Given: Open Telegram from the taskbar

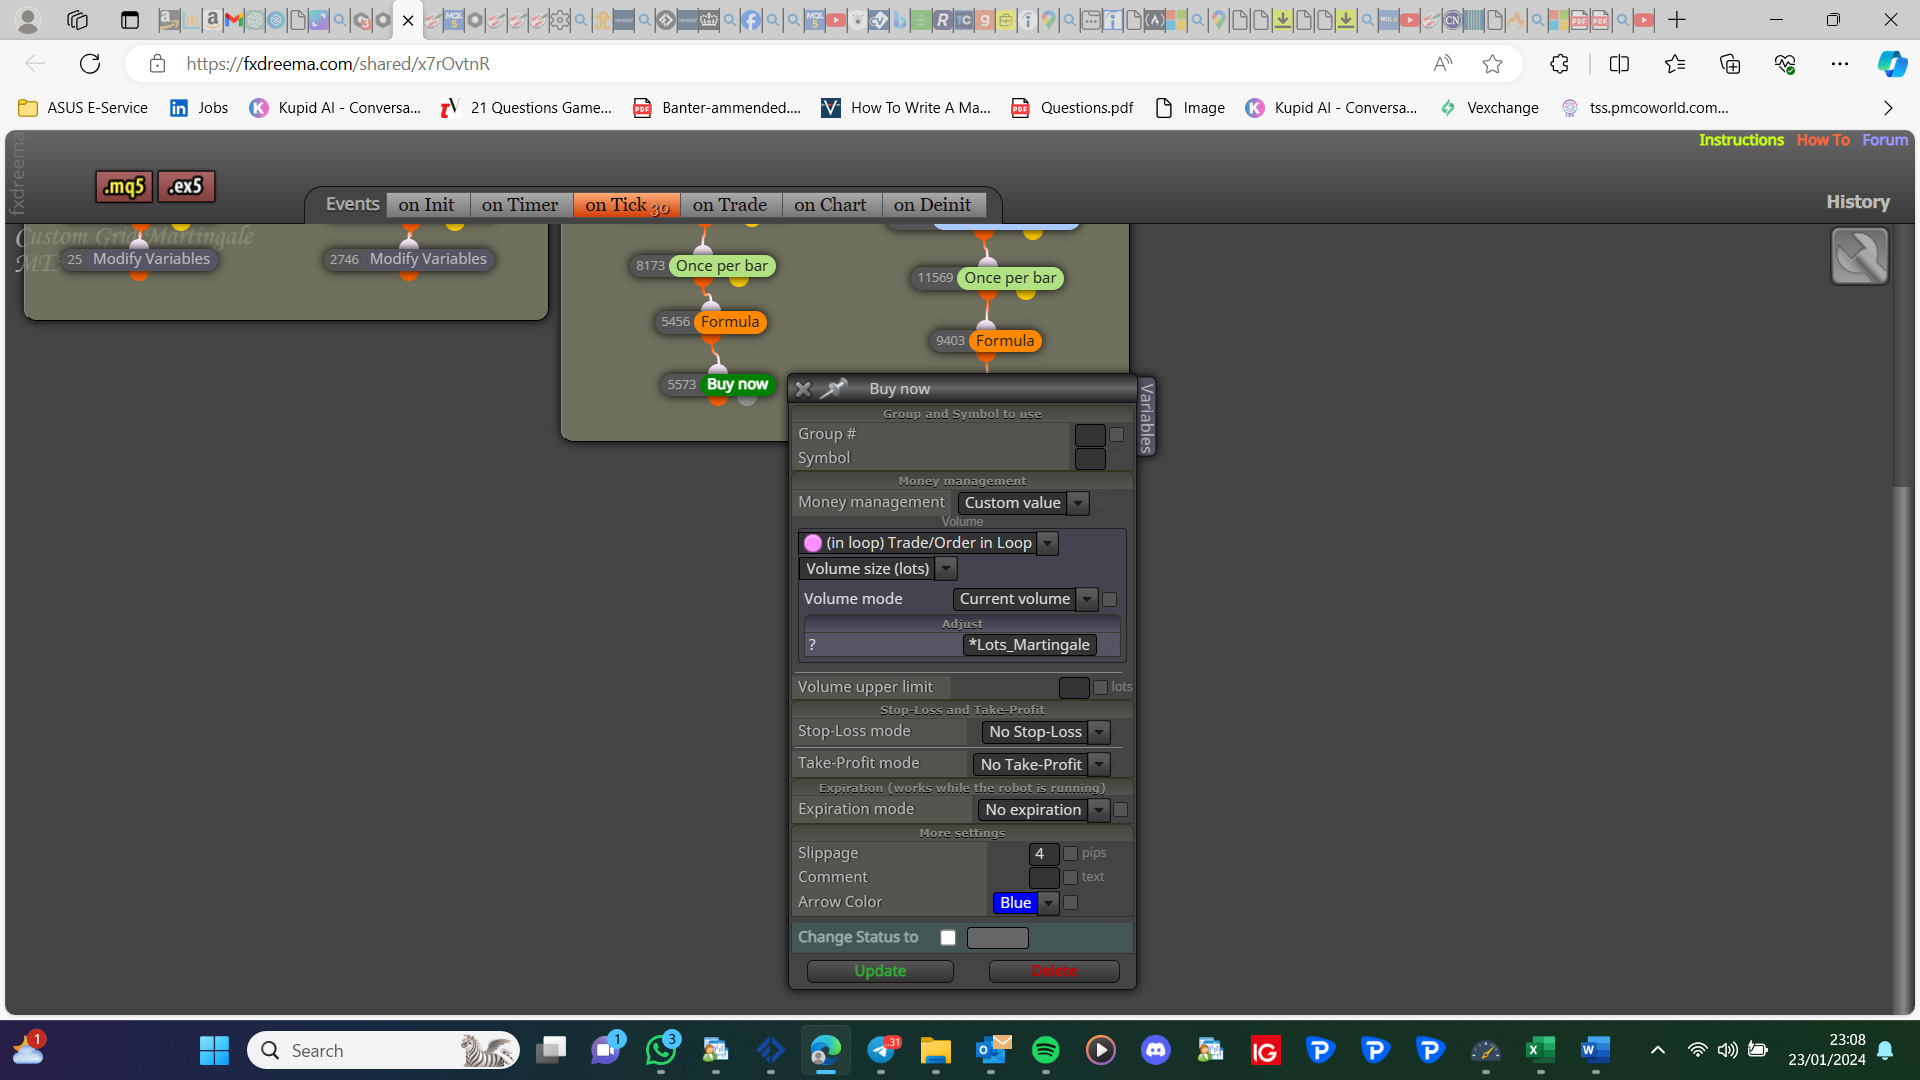Looking at the screenshot, I should pos(881,1050).
